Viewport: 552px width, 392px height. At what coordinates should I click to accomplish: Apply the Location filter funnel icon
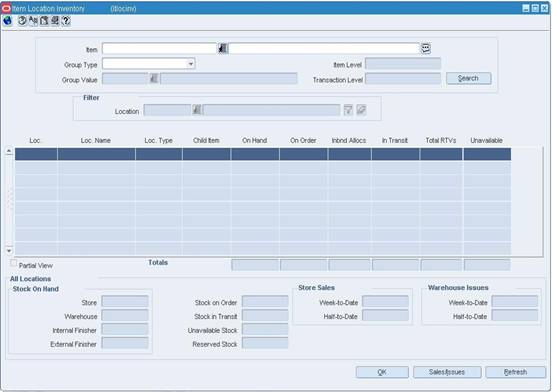tap(348, 110)
